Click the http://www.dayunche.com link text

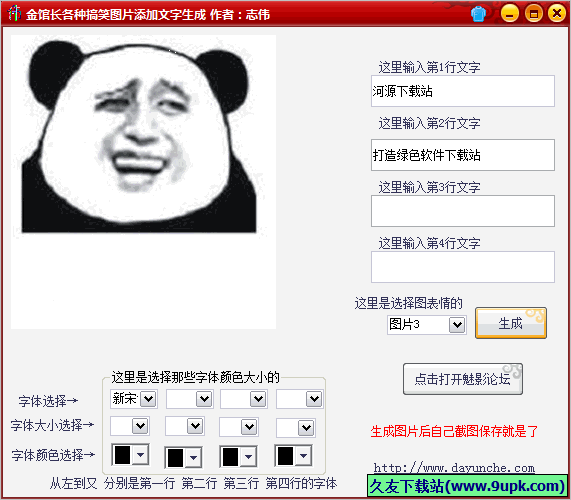[x=454, y=468]
